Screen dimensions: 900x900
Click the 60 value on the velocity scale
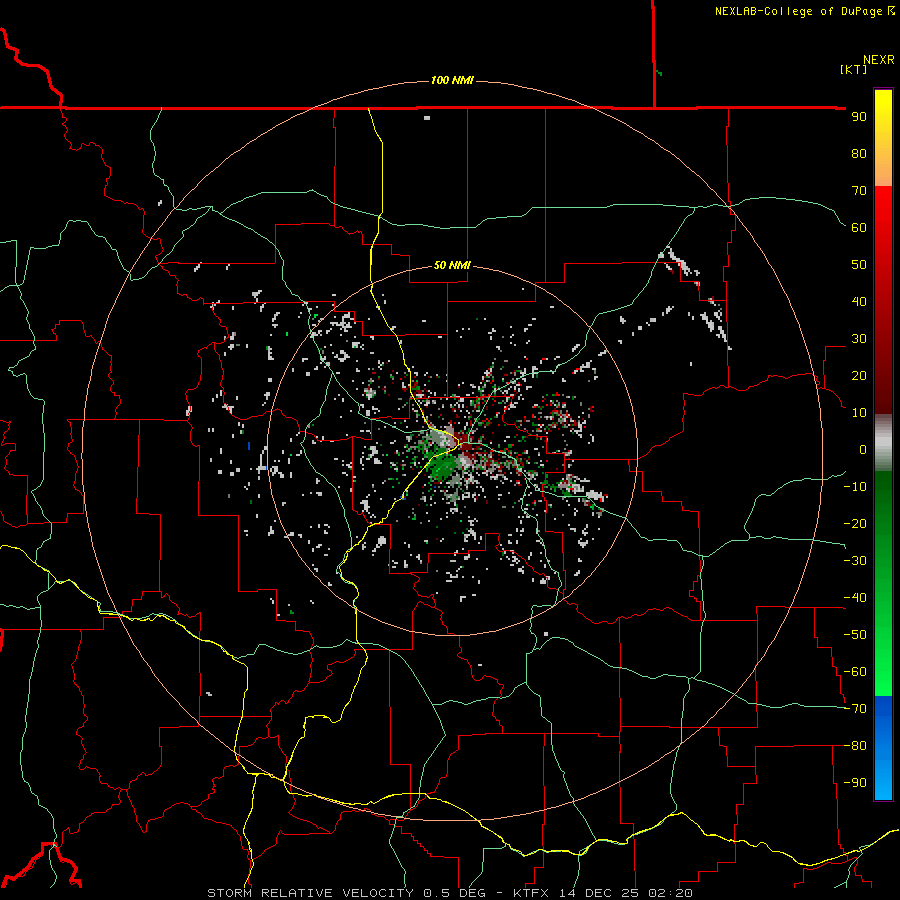tap(859, 227)
